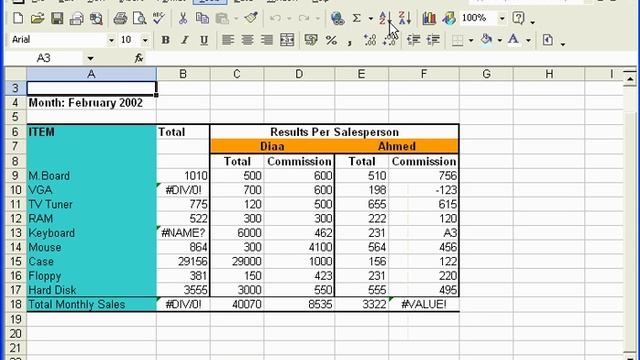Expand the Fill Color palette arrow
Viewport: 640px width, 360px height.
(x=500, y=40)
